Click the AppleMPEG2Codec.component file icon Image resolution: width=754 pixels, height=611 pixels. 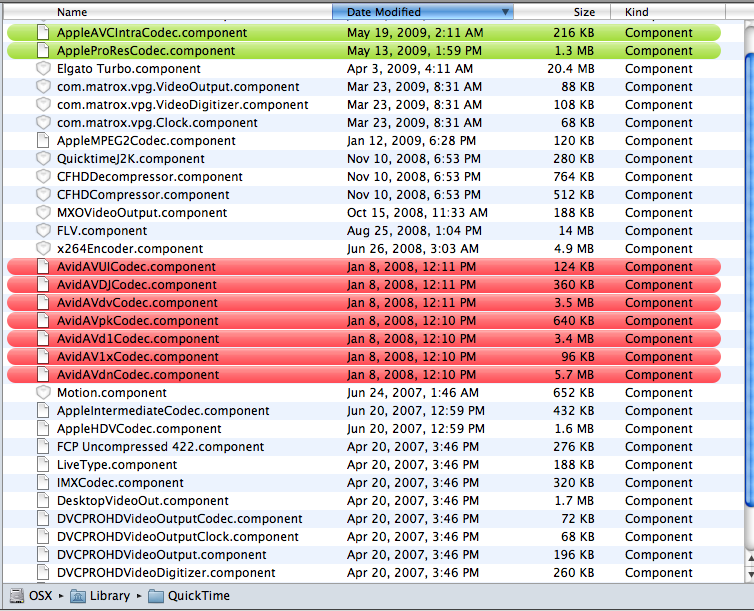[43, 141]
